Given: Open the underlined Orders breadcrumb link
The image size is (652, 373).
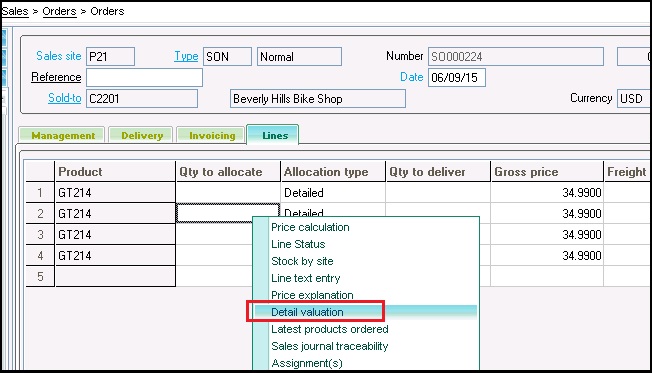Looking at the screenshot, I should coord(59,11).
